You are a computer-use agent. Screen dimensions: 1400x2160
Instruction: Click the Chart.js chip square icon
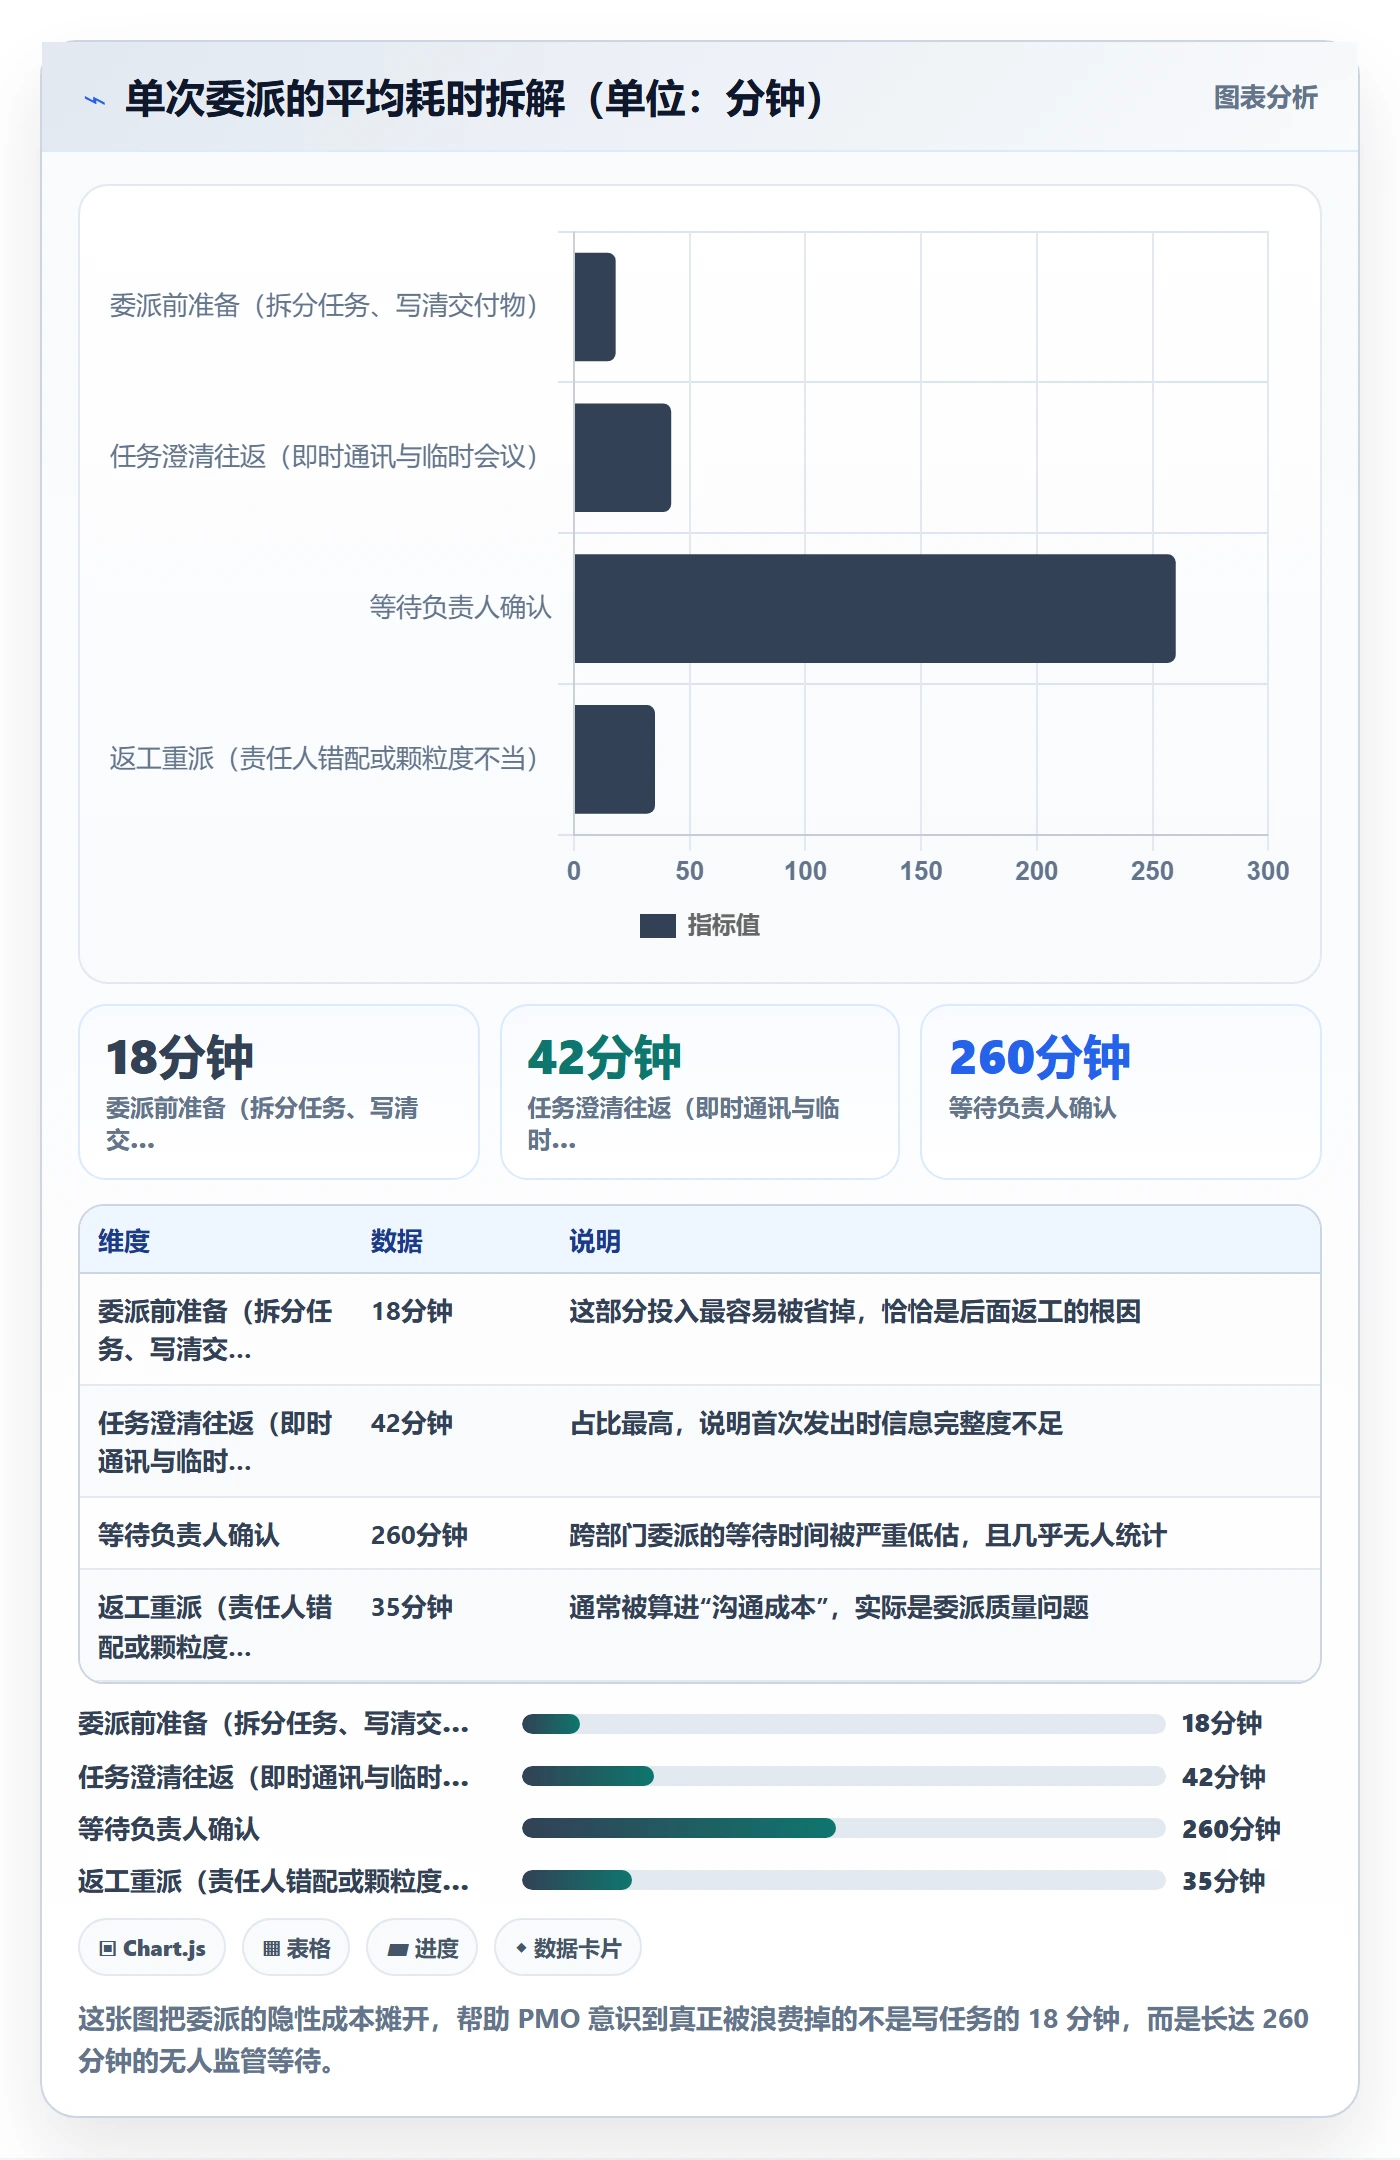[x=108, y=1948]
